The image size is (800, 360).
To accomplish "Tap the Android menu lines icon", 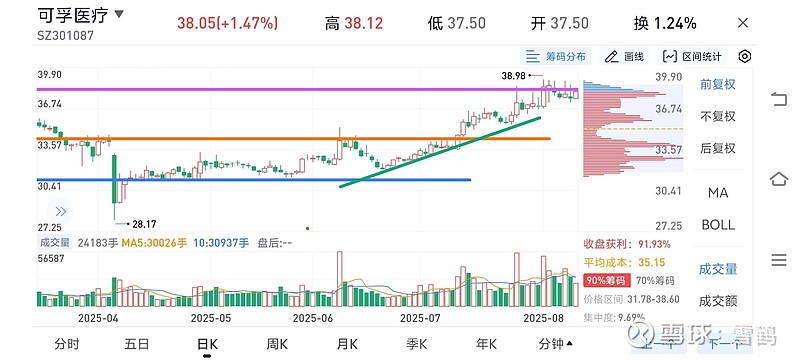I will tap(779, 260).
